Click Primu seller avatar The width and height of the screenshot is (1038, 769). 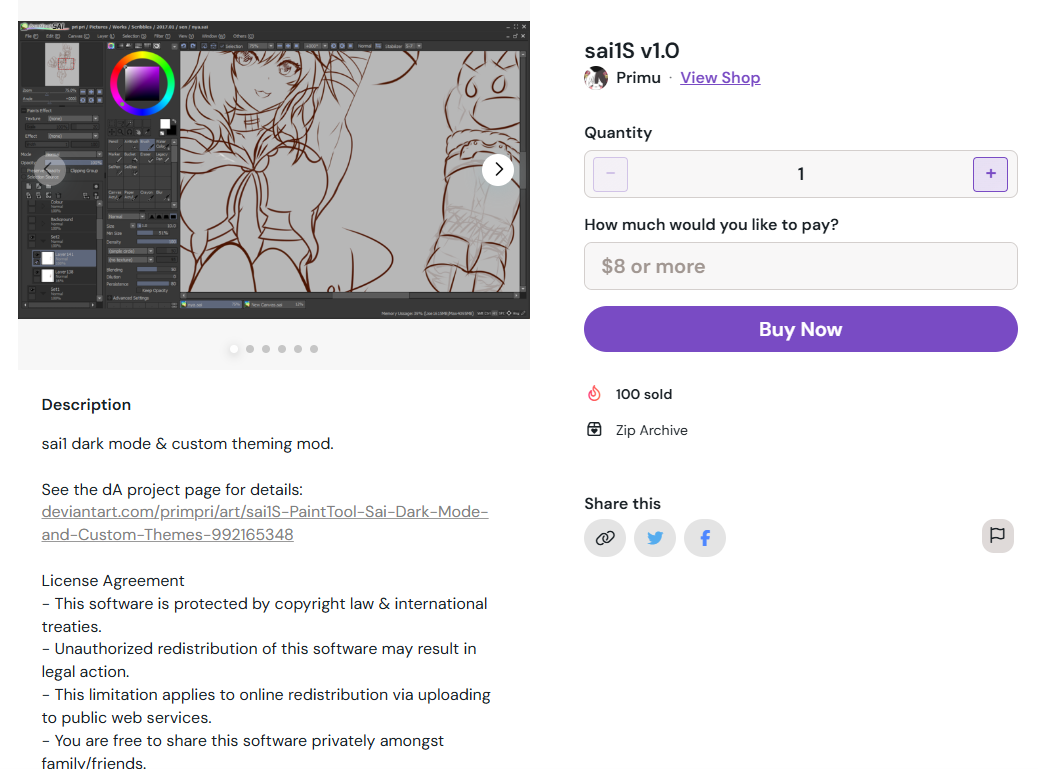(596, 78)
